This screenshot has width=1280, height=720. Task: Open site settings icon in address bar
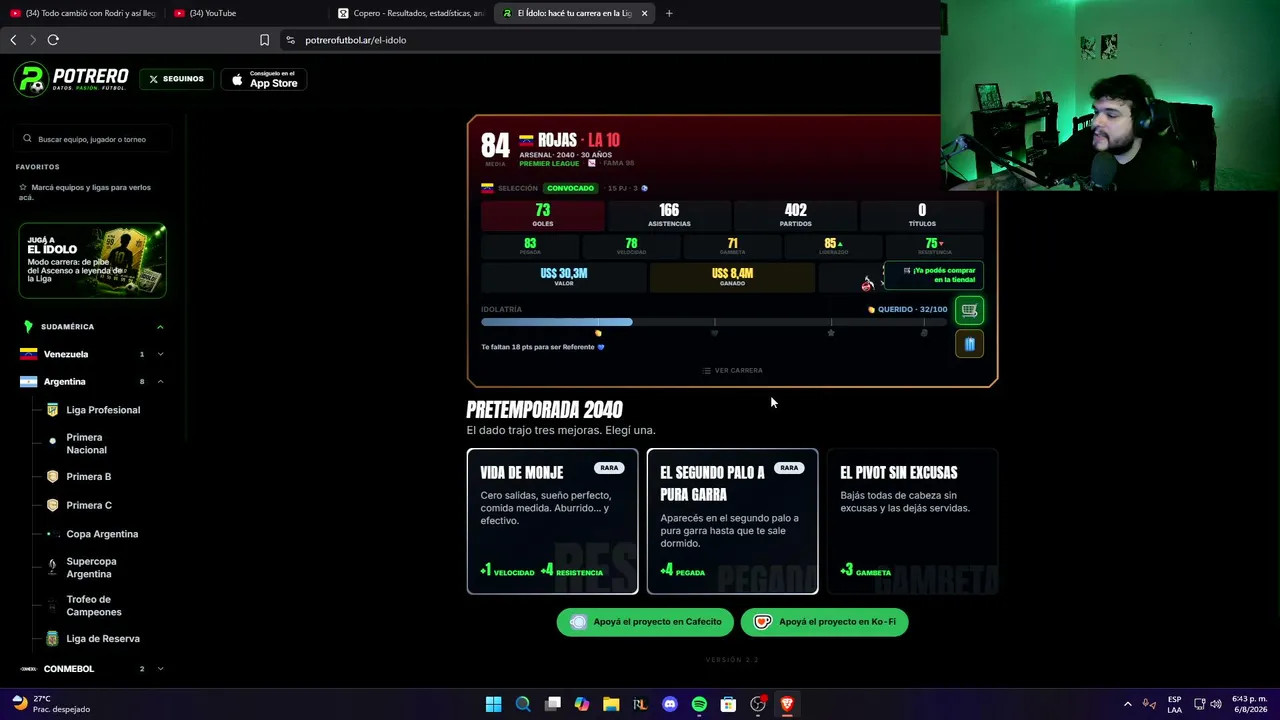pos(290,40)
